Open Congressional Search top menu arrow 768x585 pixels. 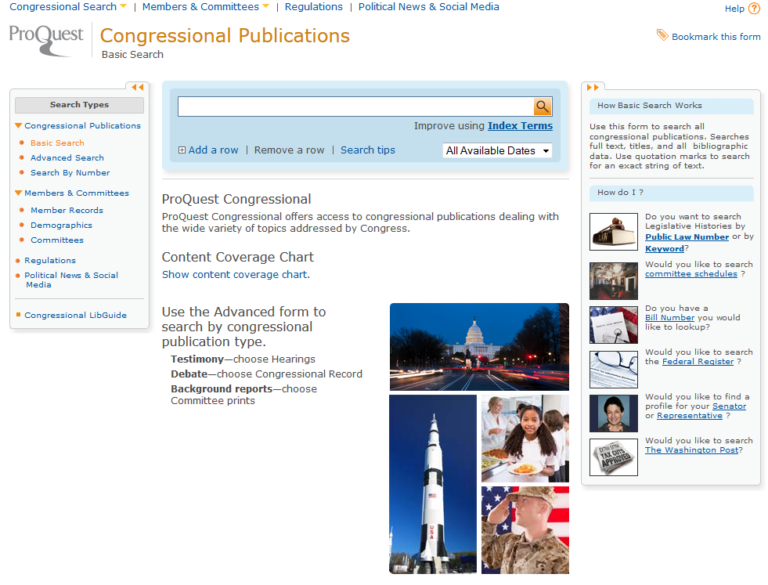[x=123, y=6]
